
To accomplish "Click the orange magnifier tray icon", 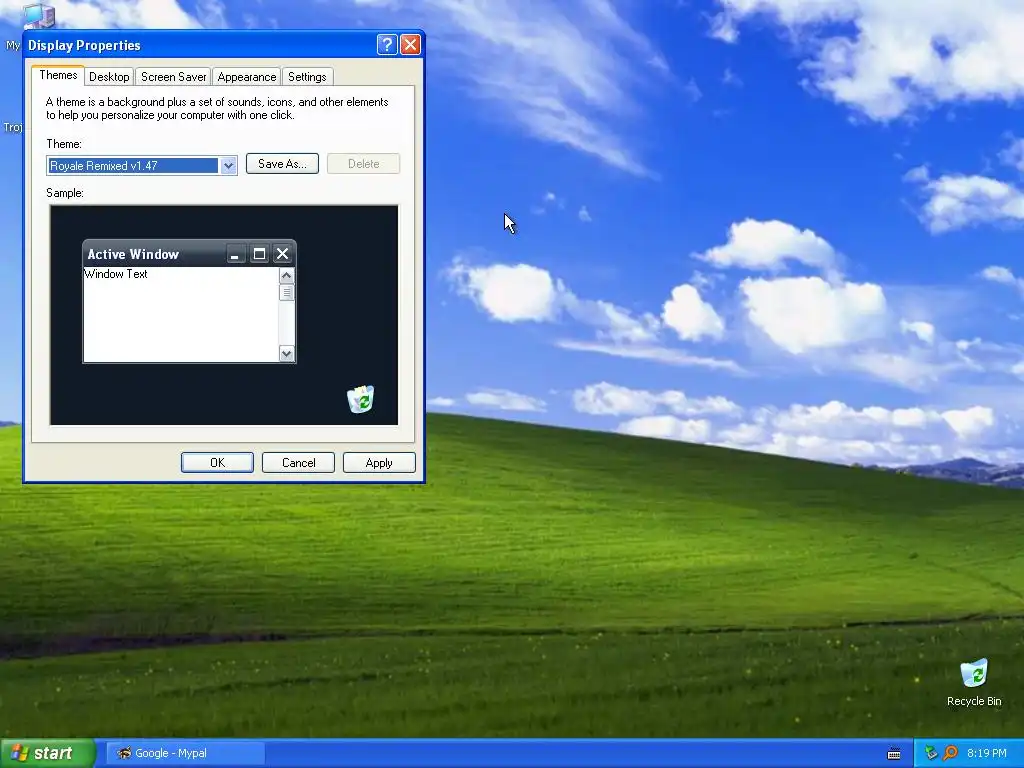I will pyautogui.click(x=950, y=753).
